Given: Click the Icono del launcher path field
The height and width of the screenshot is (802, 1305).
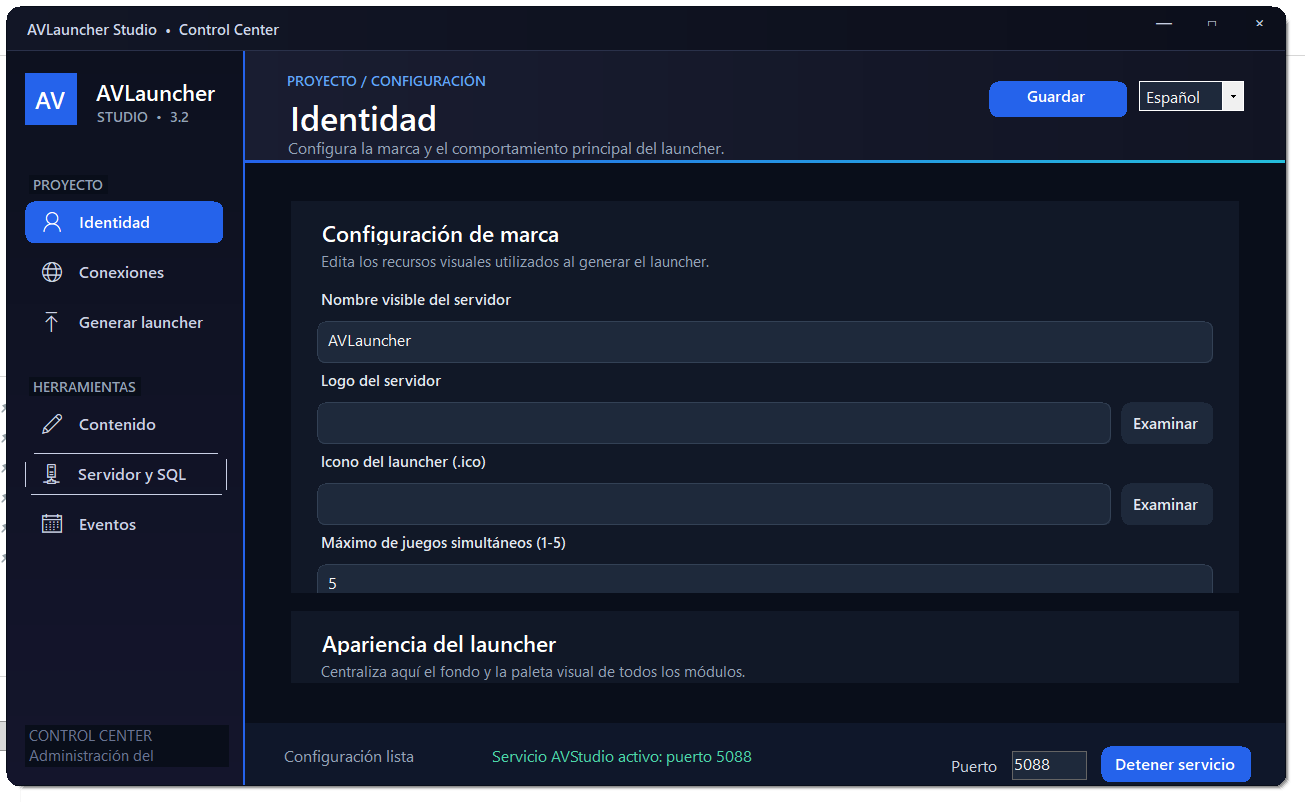Looking at the screenshot, I should tap(714, 504).
